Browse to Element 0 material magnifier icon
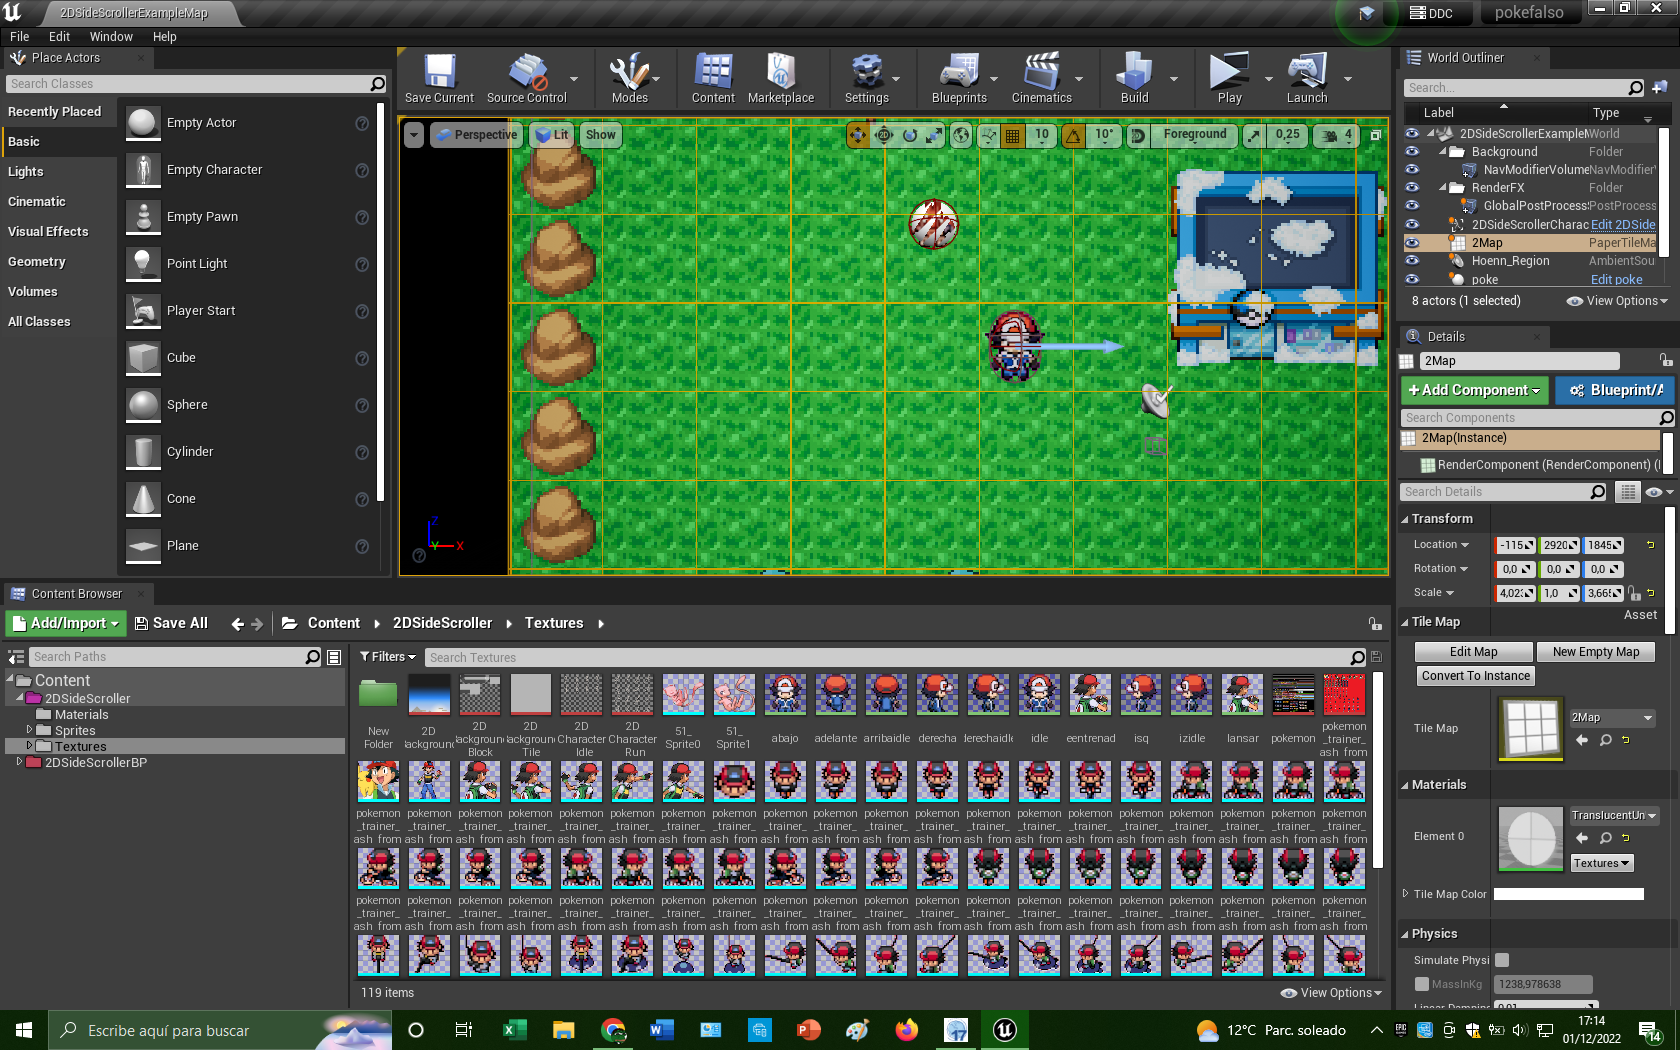 tap(1605, 838)
